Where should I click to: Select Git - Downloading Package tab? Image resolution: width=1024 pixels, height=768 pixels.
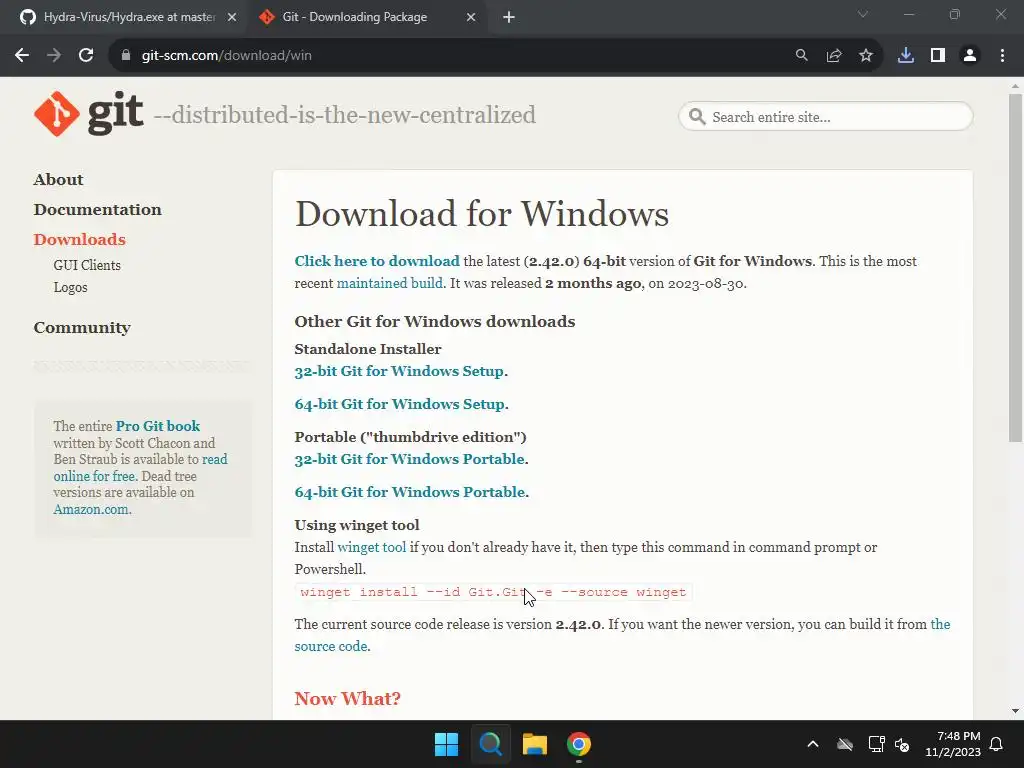point(366,18)
